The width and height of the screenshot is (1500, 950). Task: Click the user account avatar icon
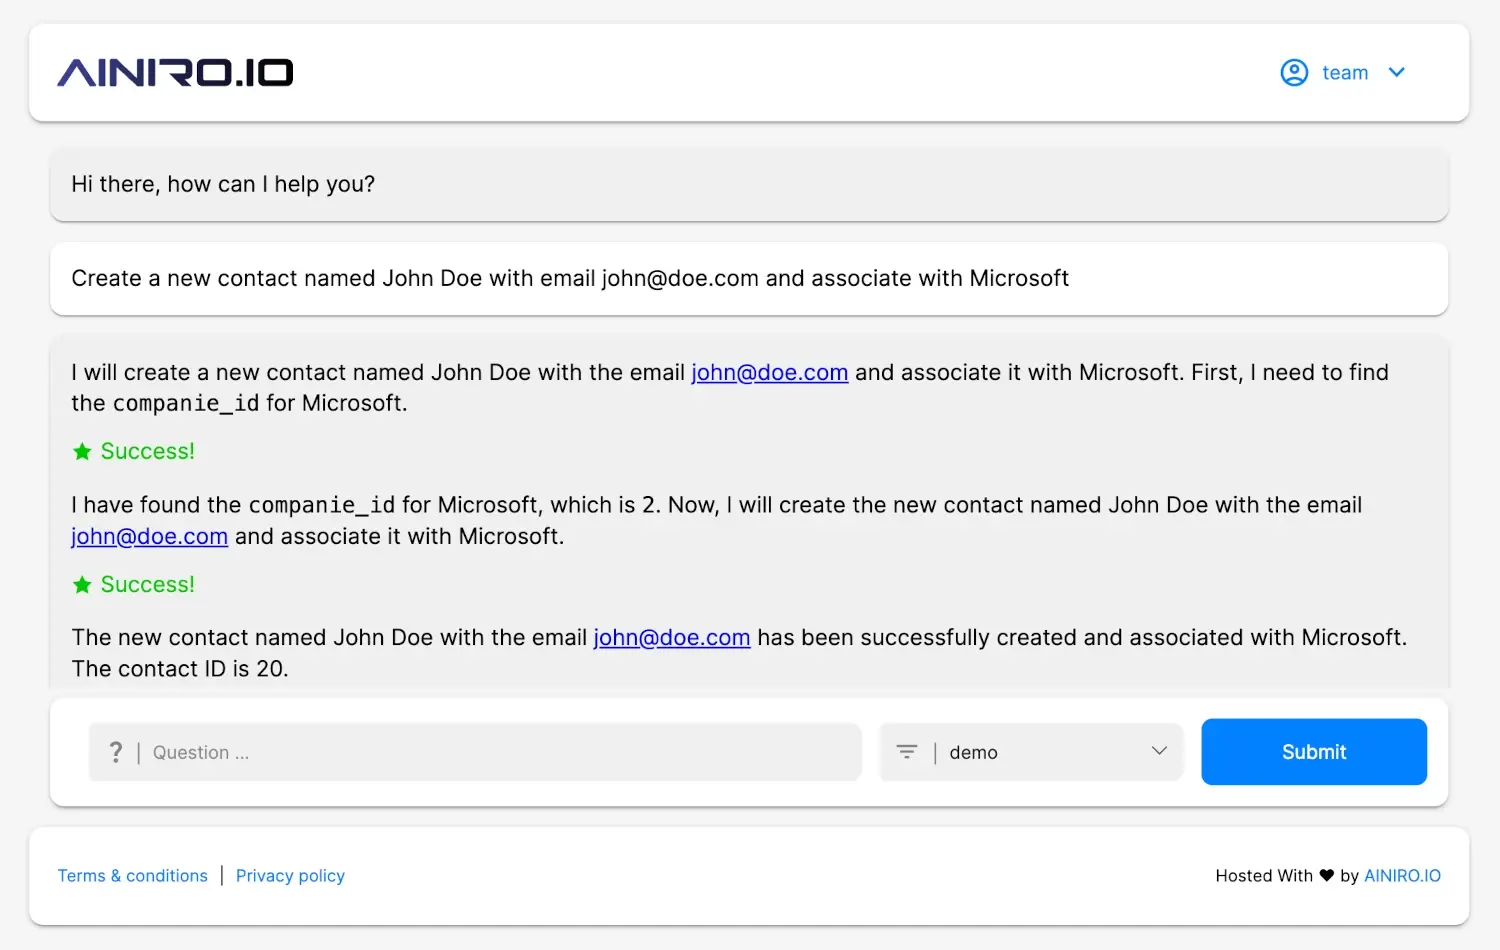pyautogui.click(x=1294, y=72)
